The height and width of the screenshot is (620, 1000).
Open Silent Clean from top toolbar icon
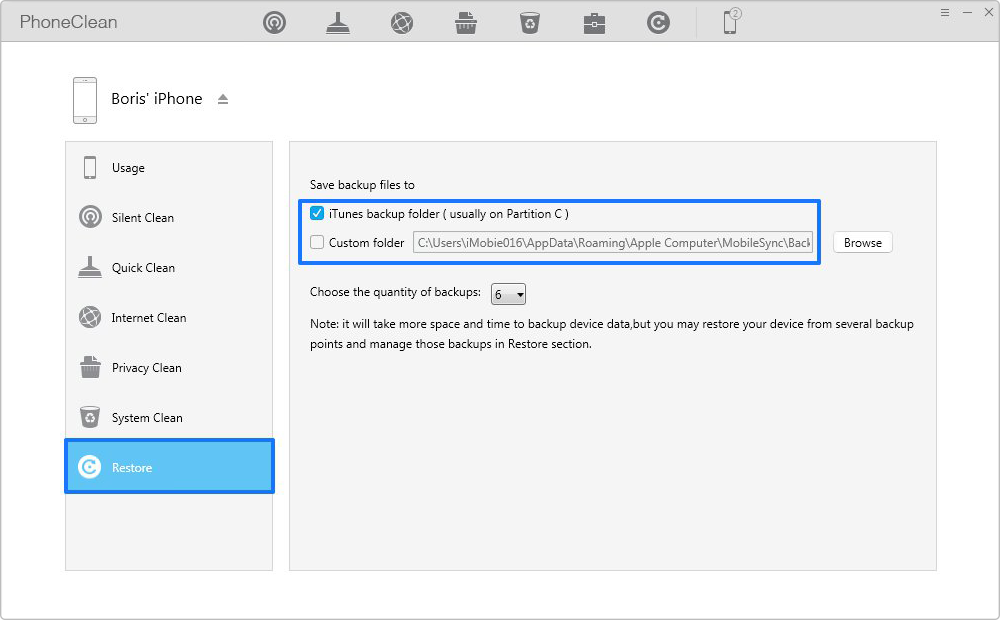274,23
